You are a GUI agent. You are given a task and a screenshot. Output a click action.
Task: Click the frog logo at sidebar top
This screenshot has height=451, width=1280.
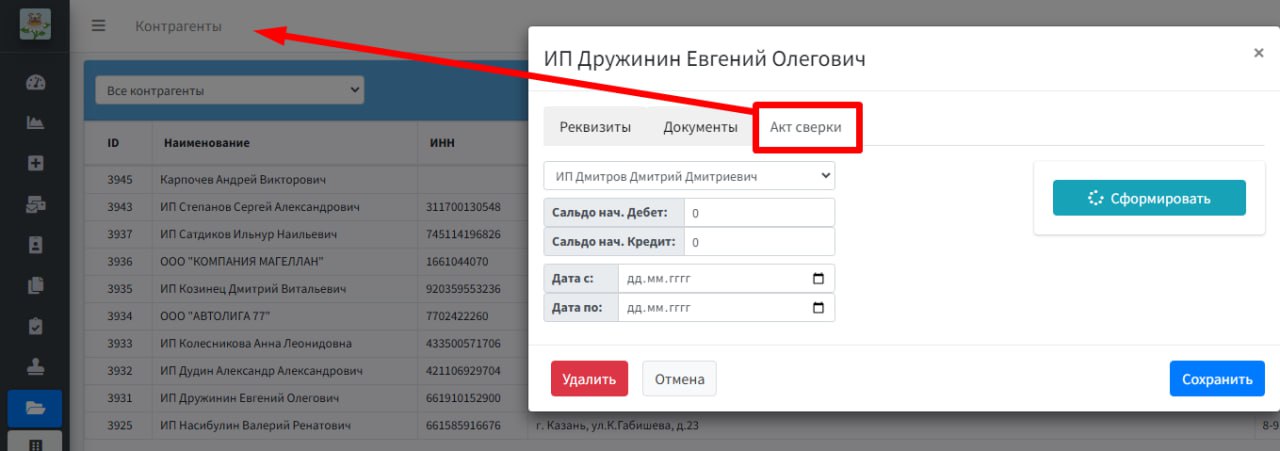[x=35, y=23]
